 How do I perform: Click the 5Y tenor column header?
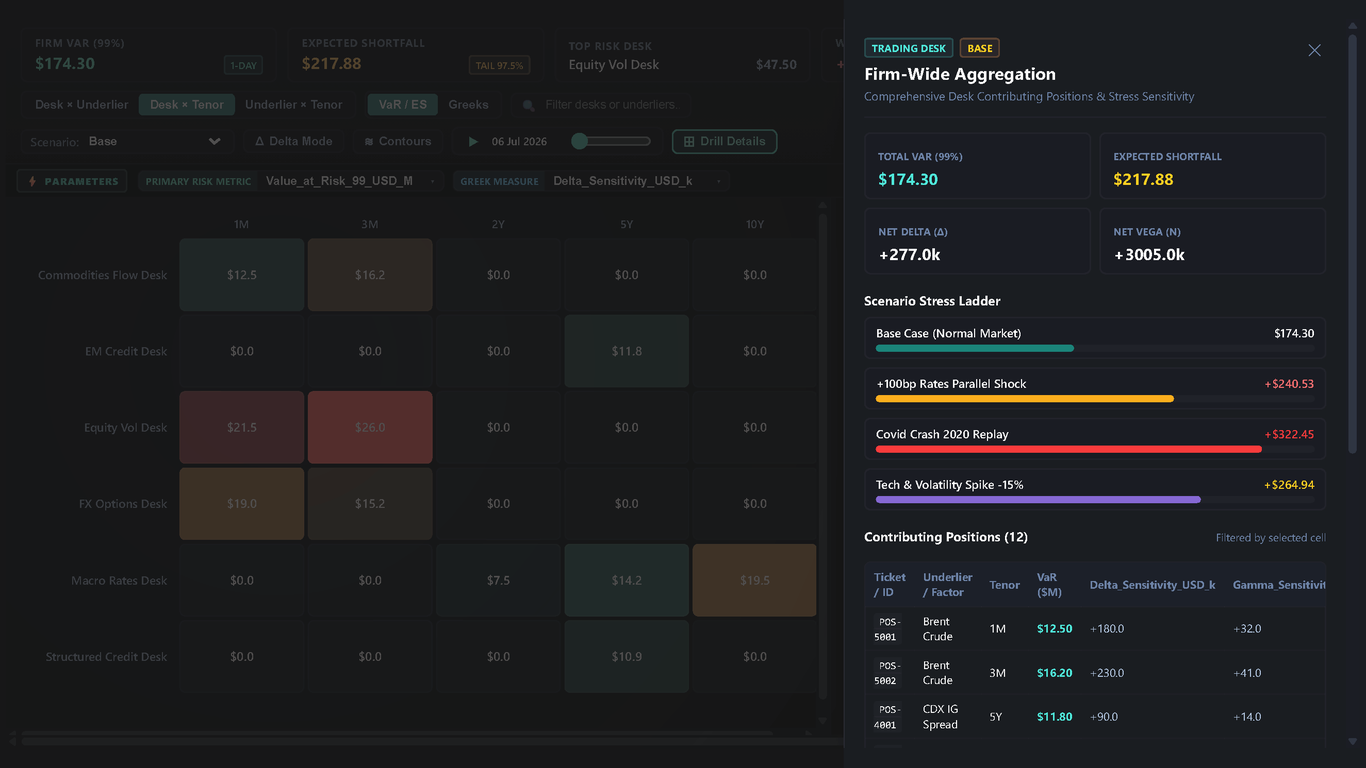coord(627,225)
